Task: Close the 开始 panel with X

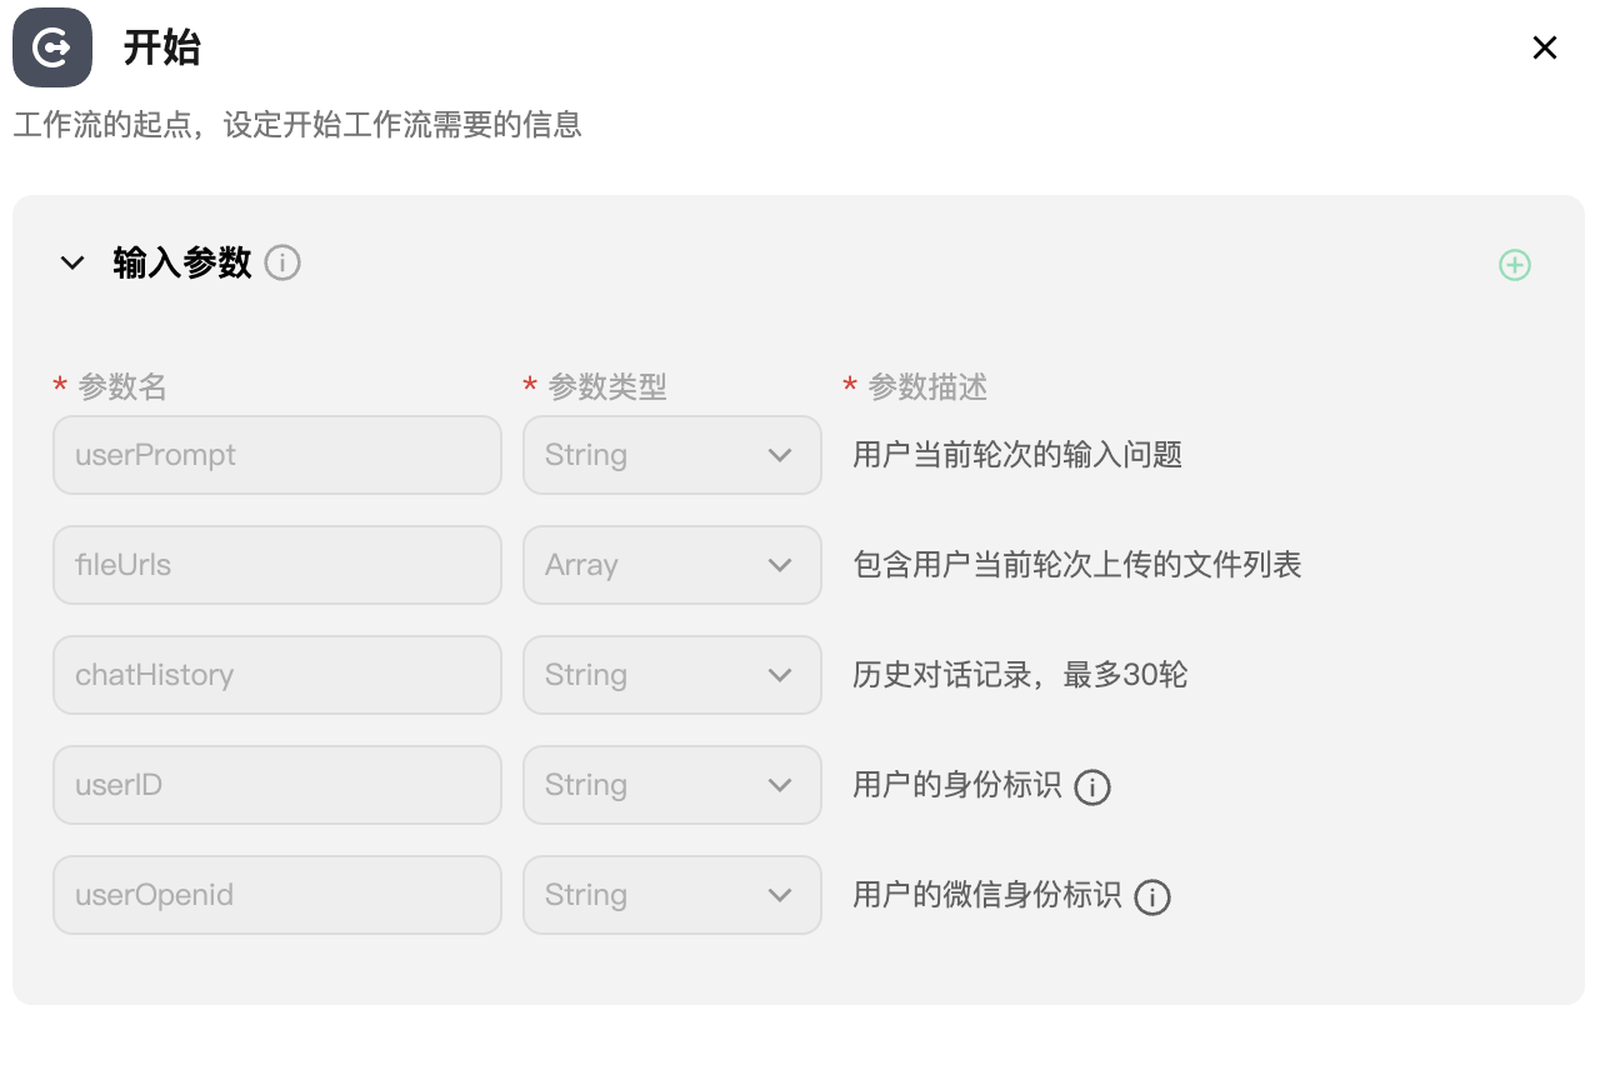Action: [x=1544, y=47]
